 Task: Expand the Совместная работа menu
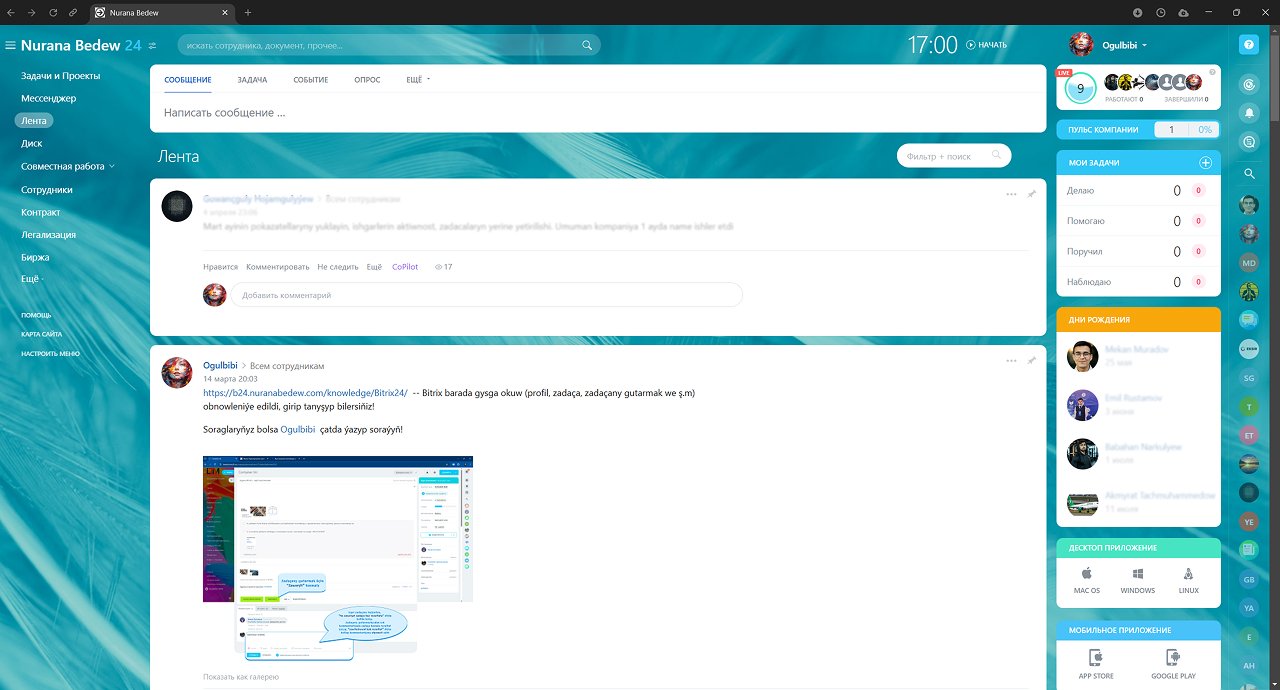pyautogui.click(x=67, y=166)
